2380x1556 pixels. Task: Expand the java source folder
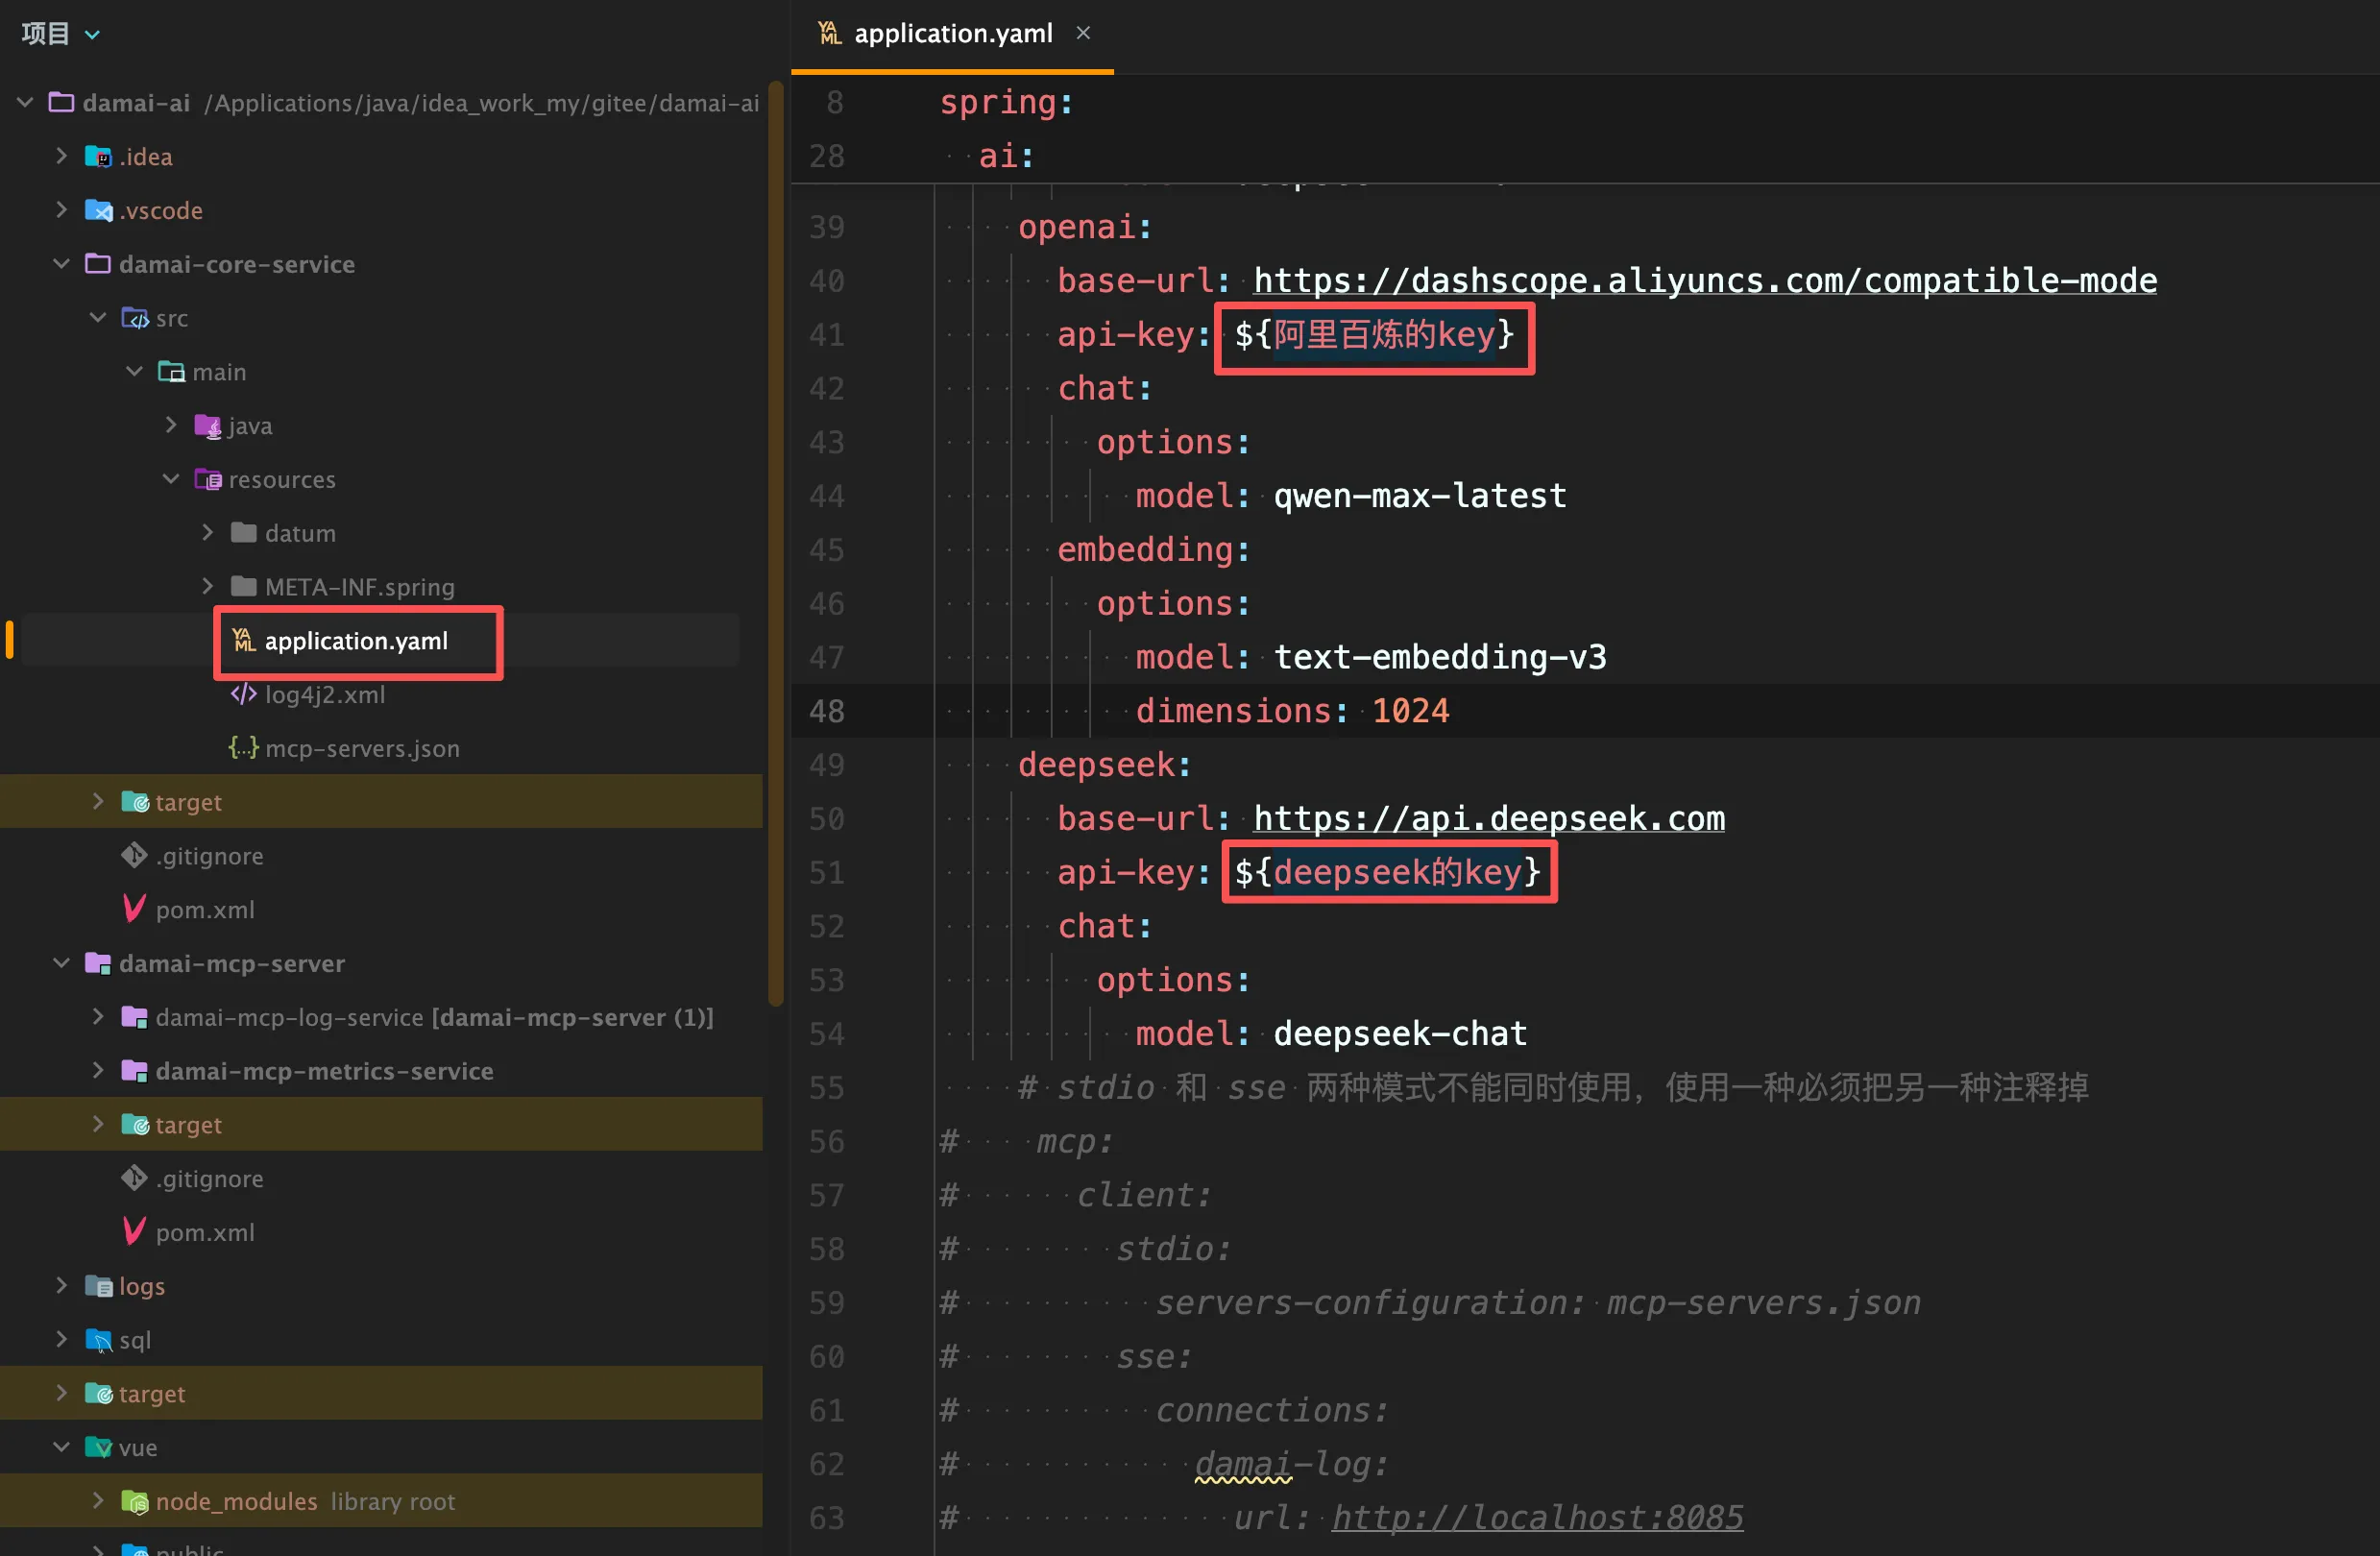[x=171, y=425]
